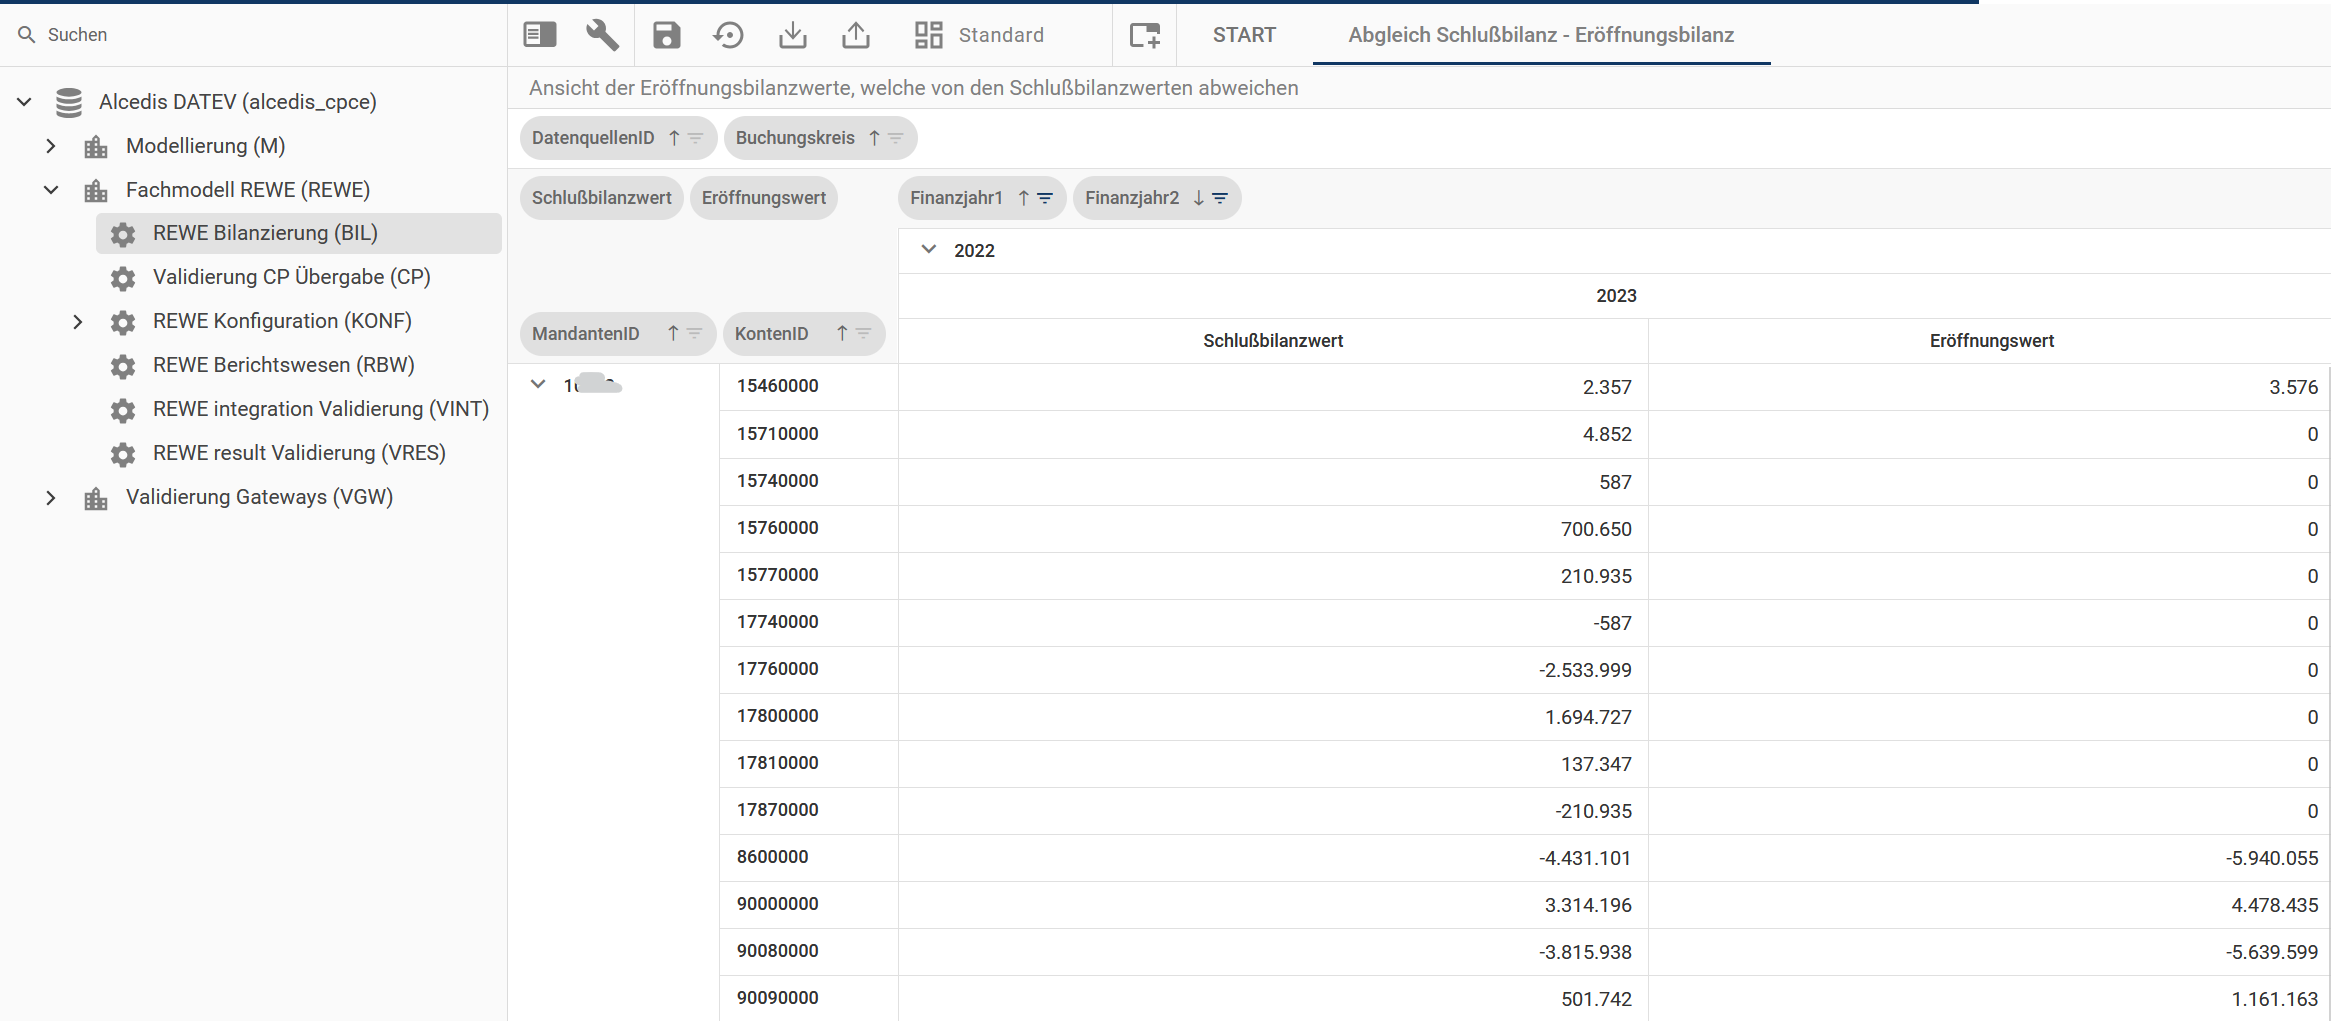Click the add new tab icon
The image size is (2331, 1021).
point(1145,35)
